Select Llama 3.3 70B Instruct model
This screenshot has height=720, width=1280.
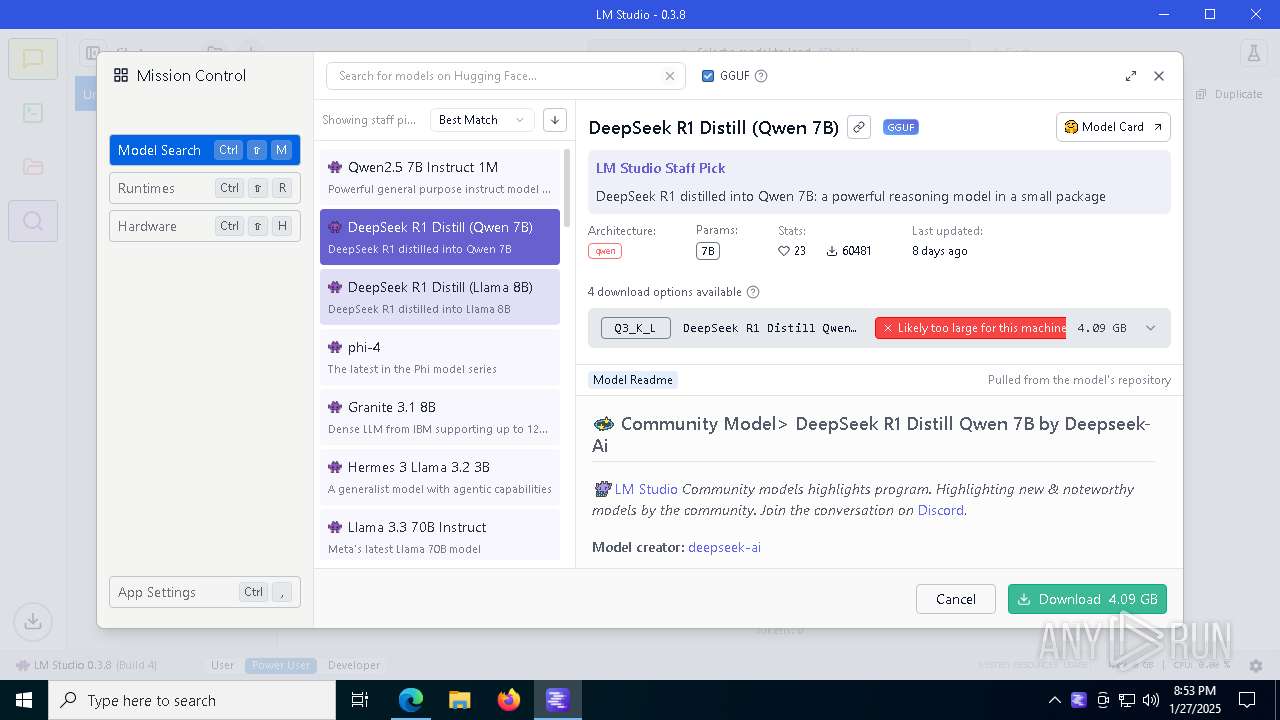pyautogui.click(x=440, y=535)
